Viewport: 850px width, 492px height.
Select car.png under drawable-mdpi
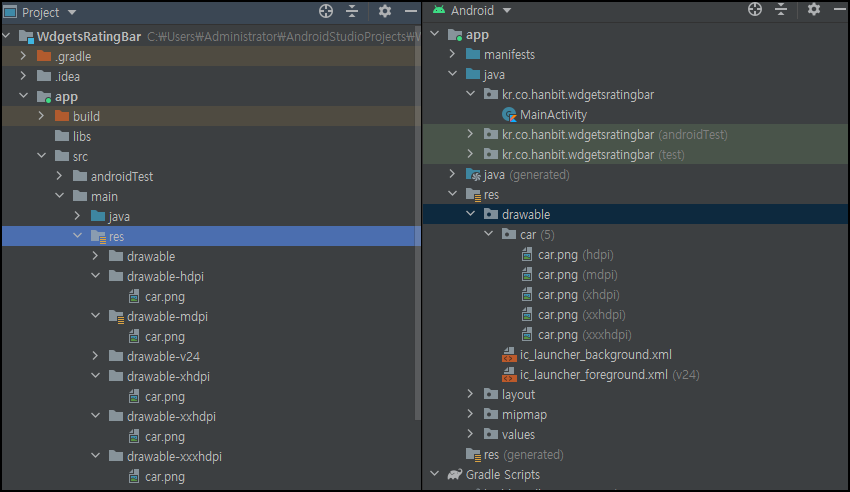[x=165, y=337]
